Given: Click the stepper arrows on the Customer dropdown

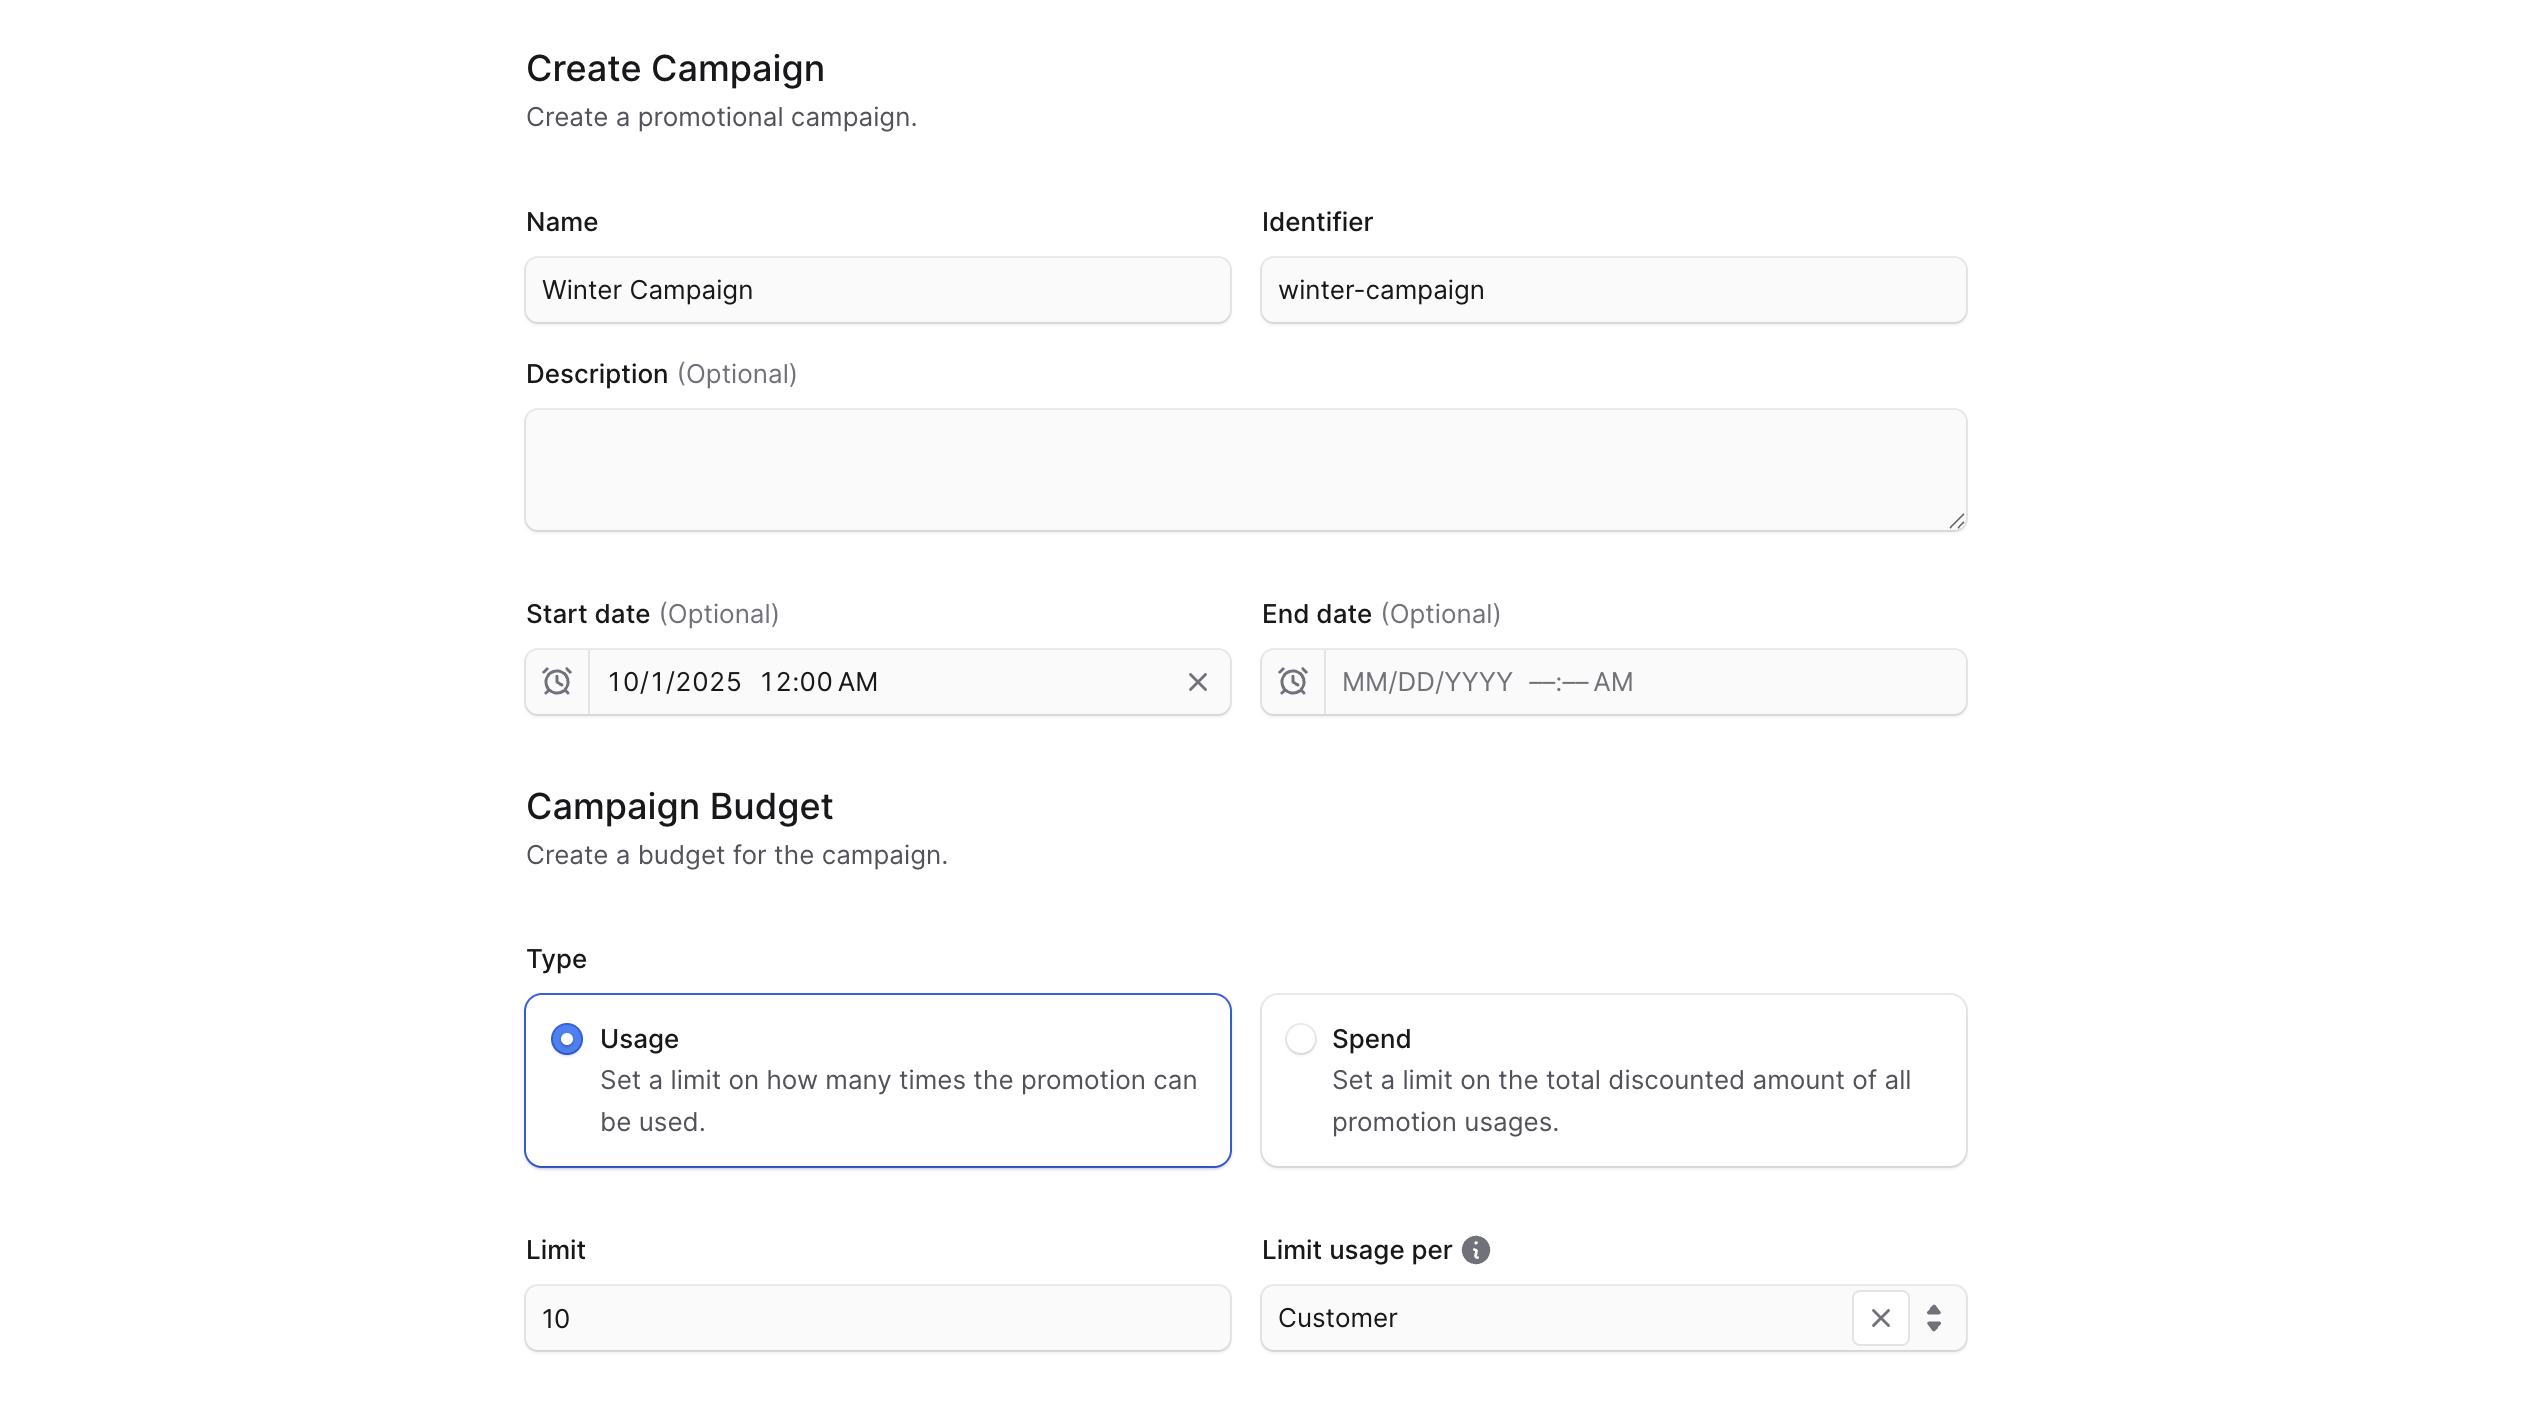Looking at the screenshot, I should [1934, 1317].
